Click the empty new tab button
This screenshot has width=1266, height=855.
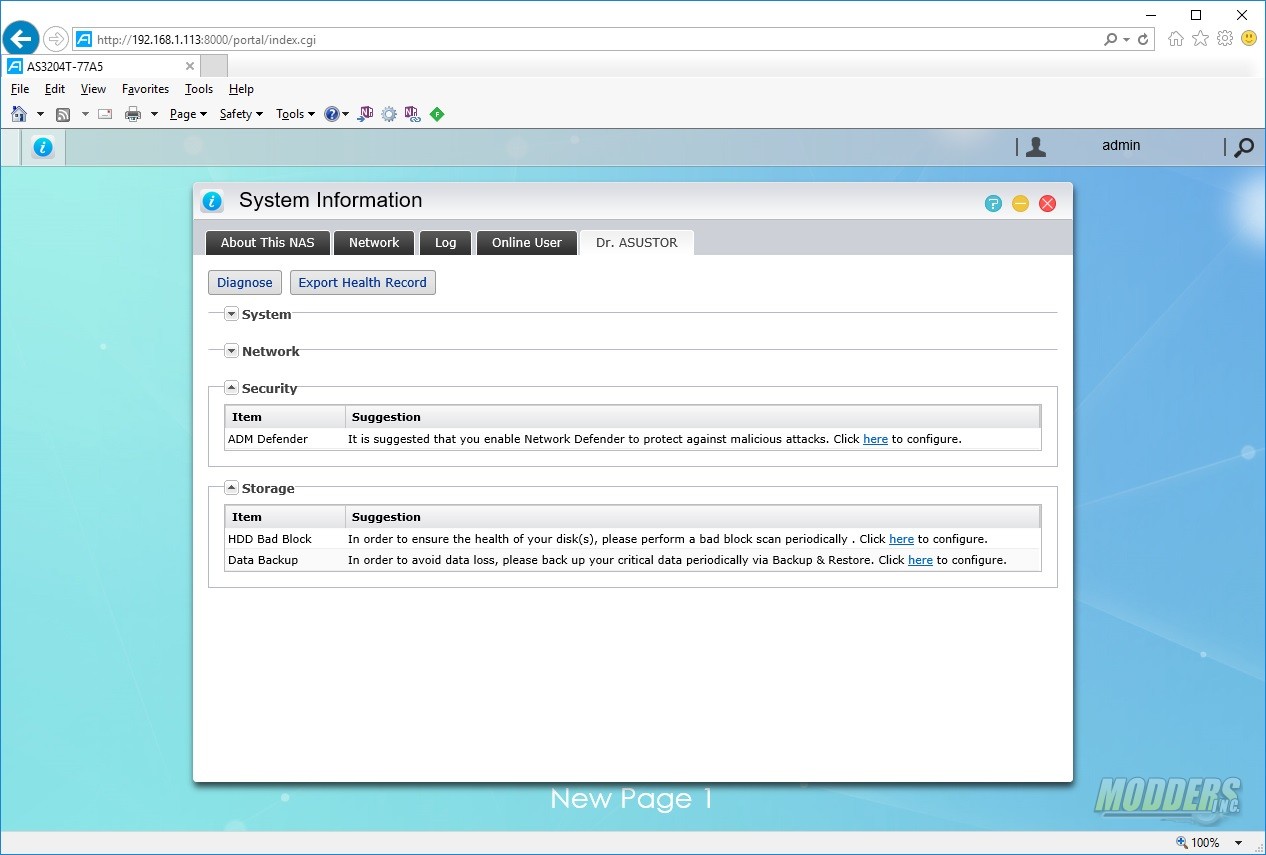pos(214,66)
